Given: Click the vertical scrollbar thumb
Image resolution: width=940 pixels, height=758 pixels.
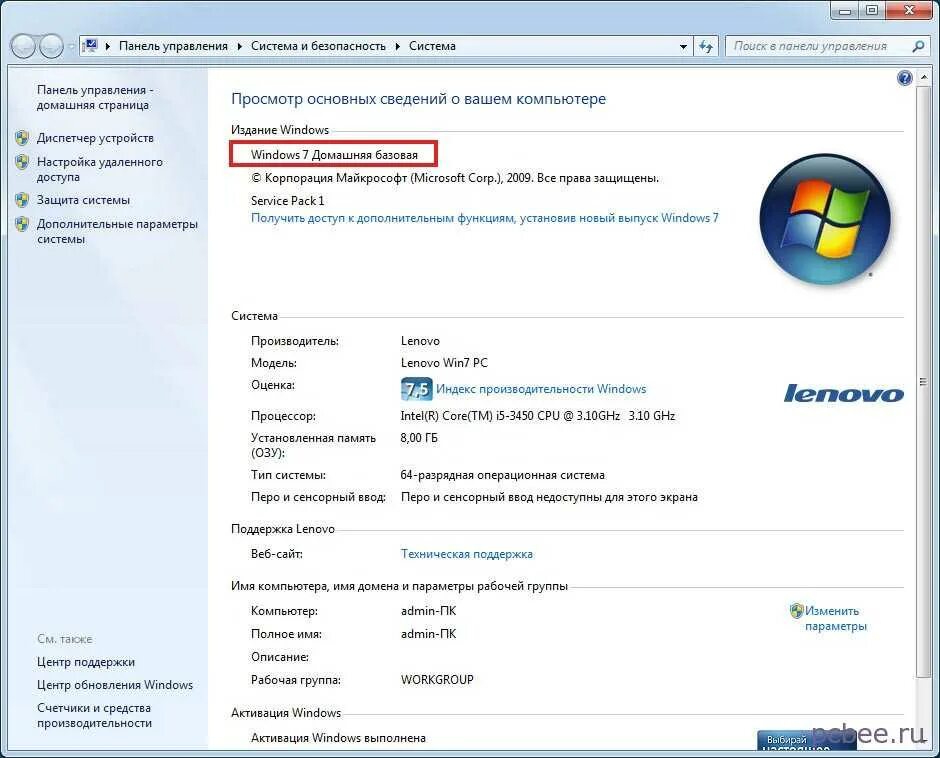Looking at the screenshot, I should [923, 381].
